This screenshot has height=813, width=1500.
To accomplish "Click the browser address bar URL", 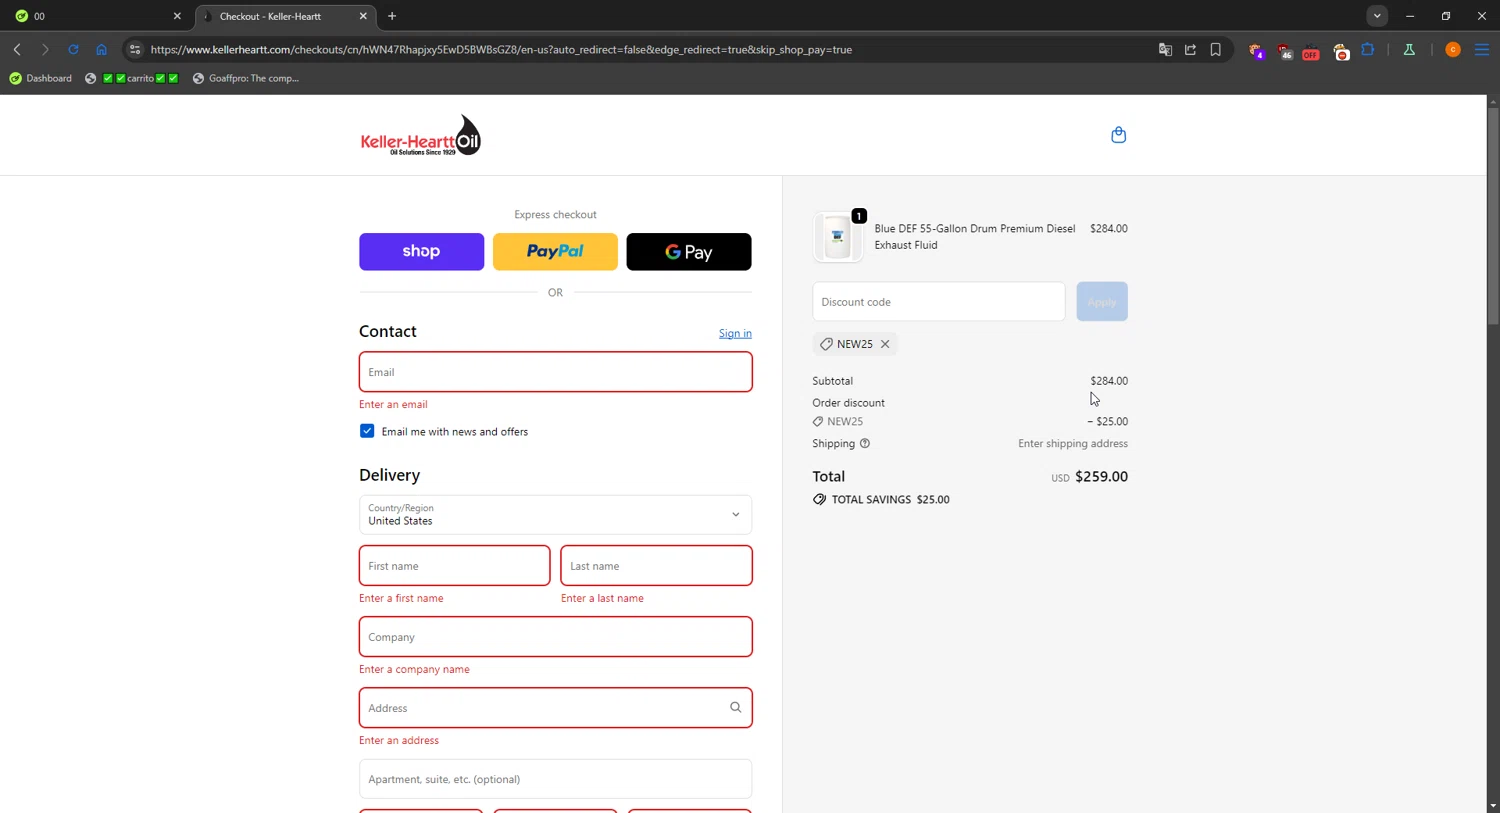I will pyautogui.click(x=501, y=49).
